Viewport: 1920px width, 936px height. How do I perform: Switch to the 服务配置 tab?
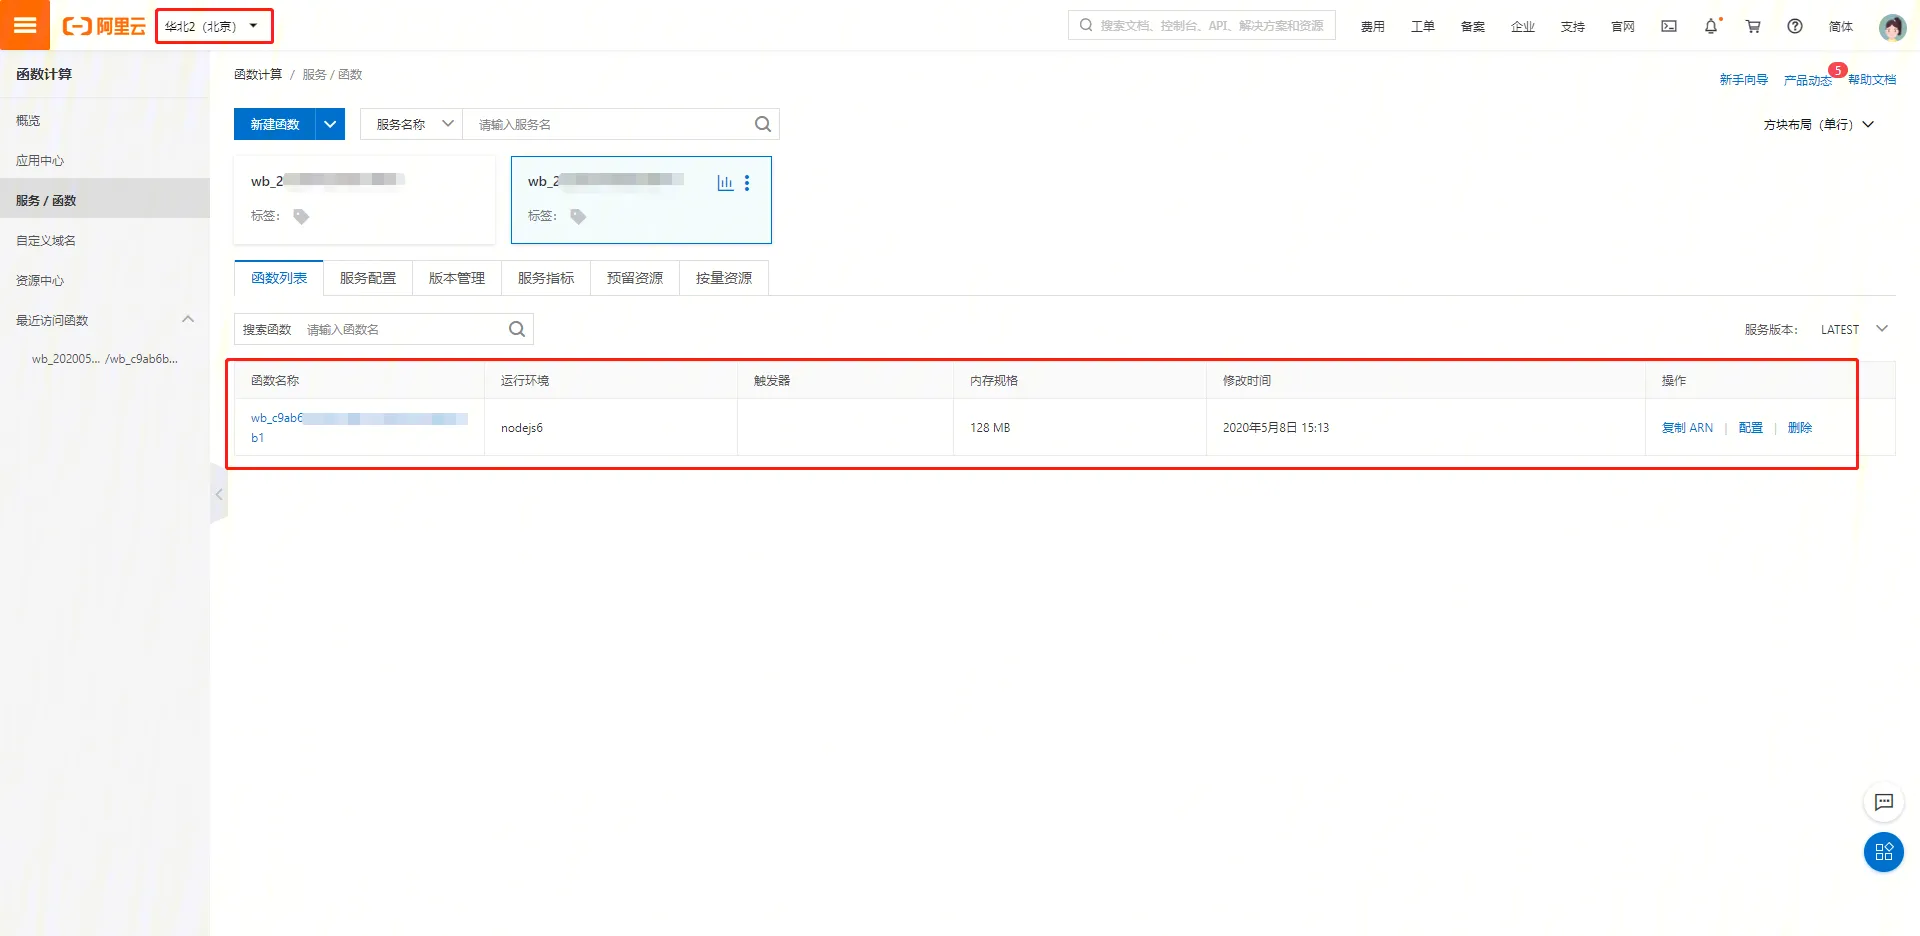pos(368,278)
